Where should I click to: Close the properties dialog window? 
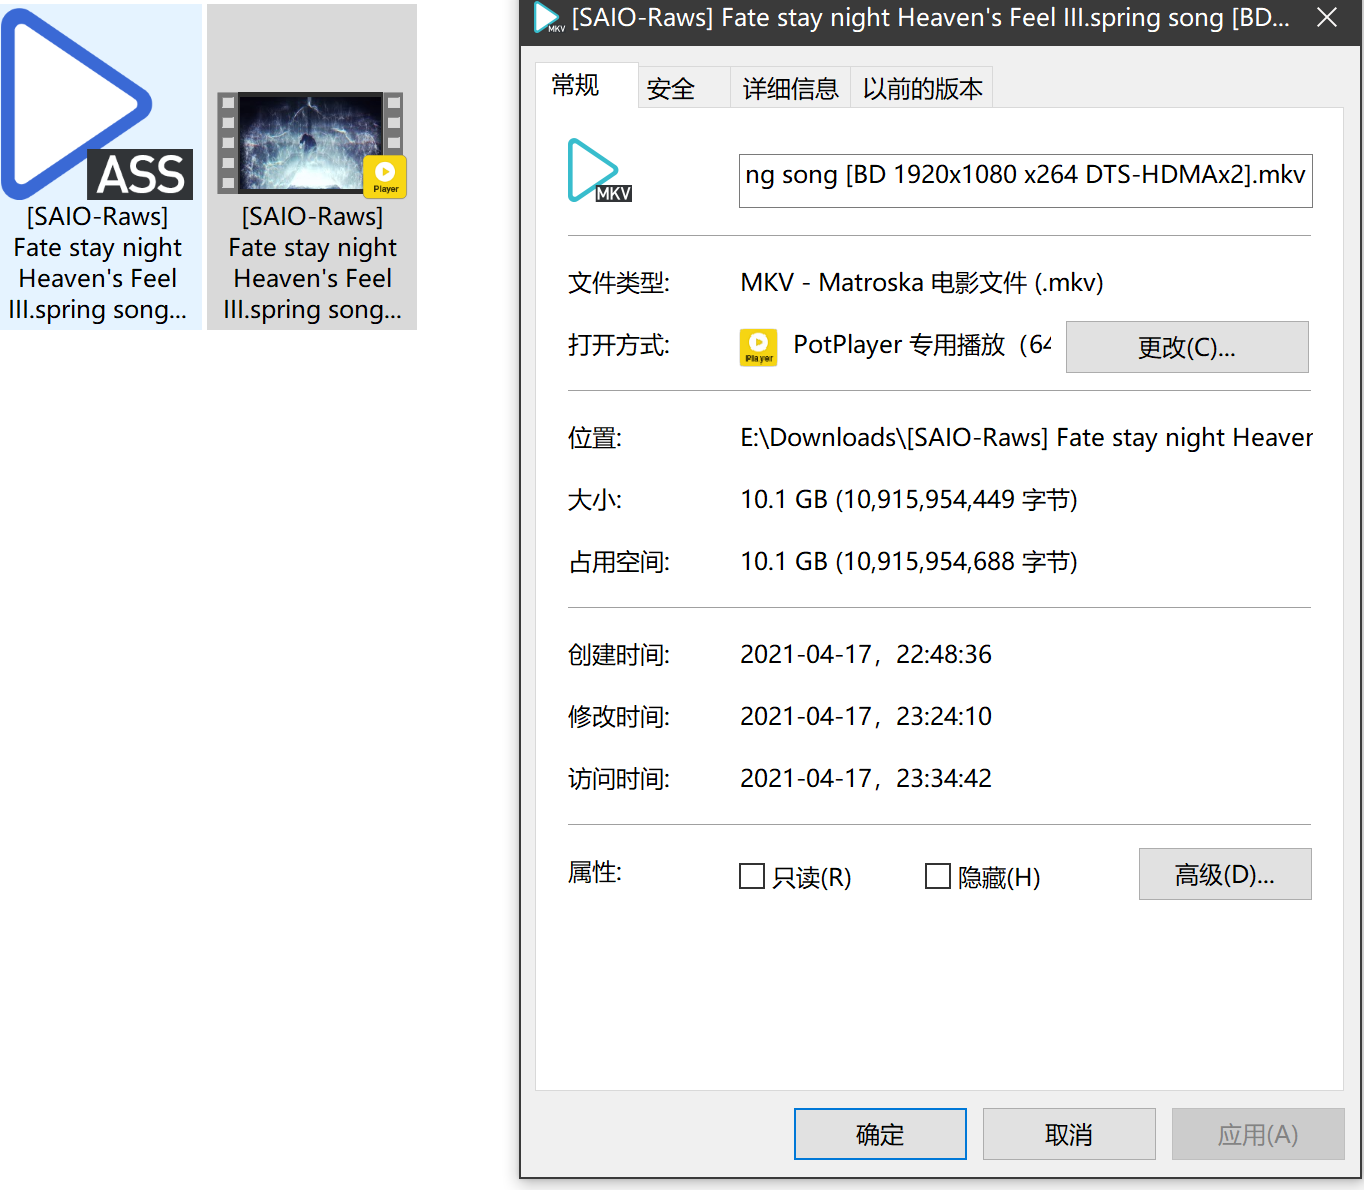click(1327, 18)
